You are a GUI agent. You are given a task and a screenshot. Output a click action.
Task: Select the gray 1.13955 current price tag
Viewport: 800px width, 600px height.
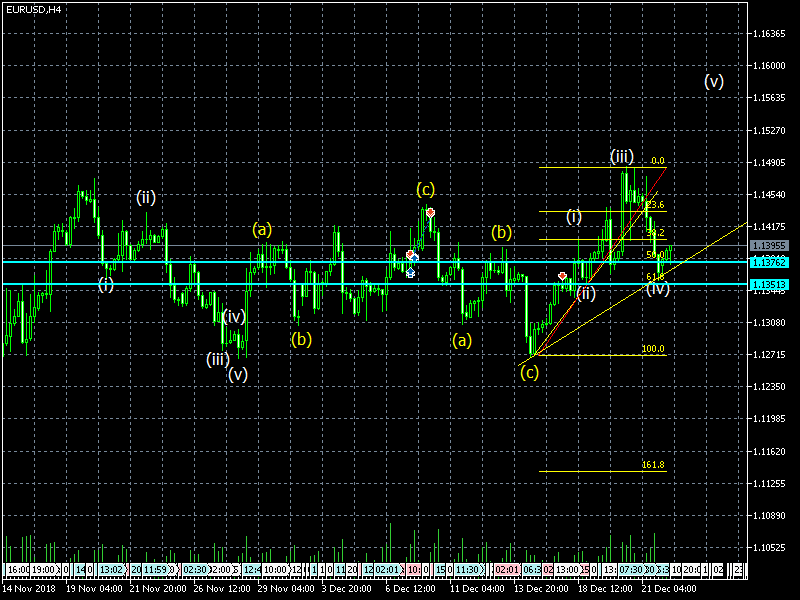coord(771,245)
